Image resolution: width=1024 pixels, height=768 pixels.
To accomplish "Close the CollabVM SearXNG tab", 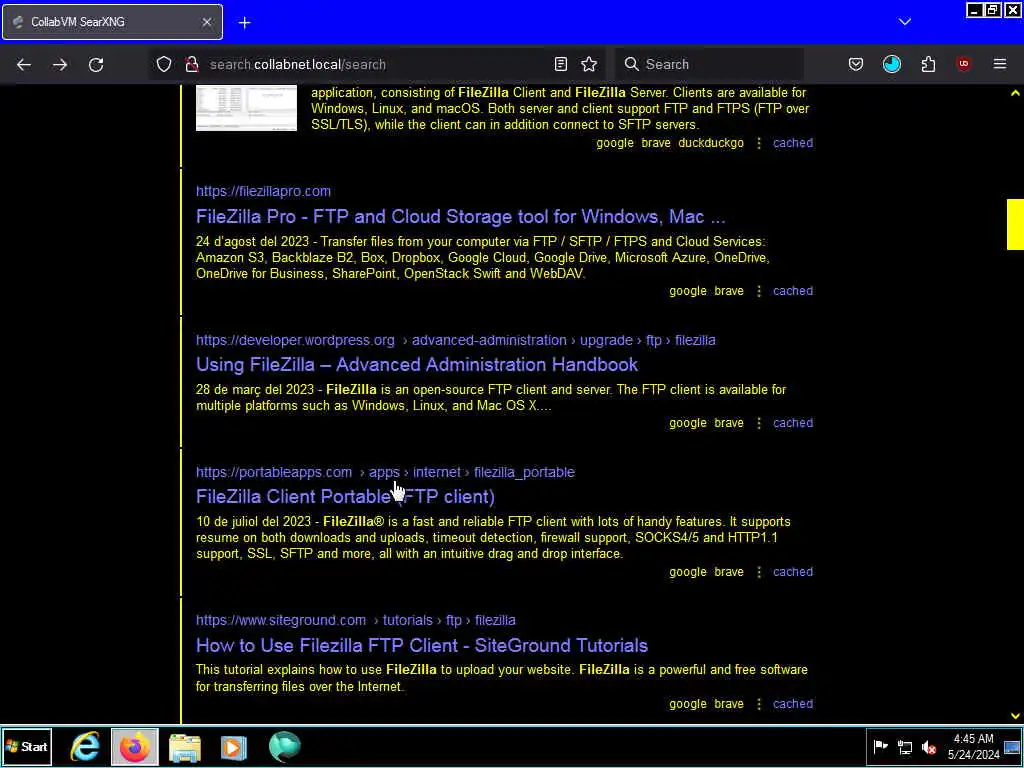I will (x=206, y=22).
